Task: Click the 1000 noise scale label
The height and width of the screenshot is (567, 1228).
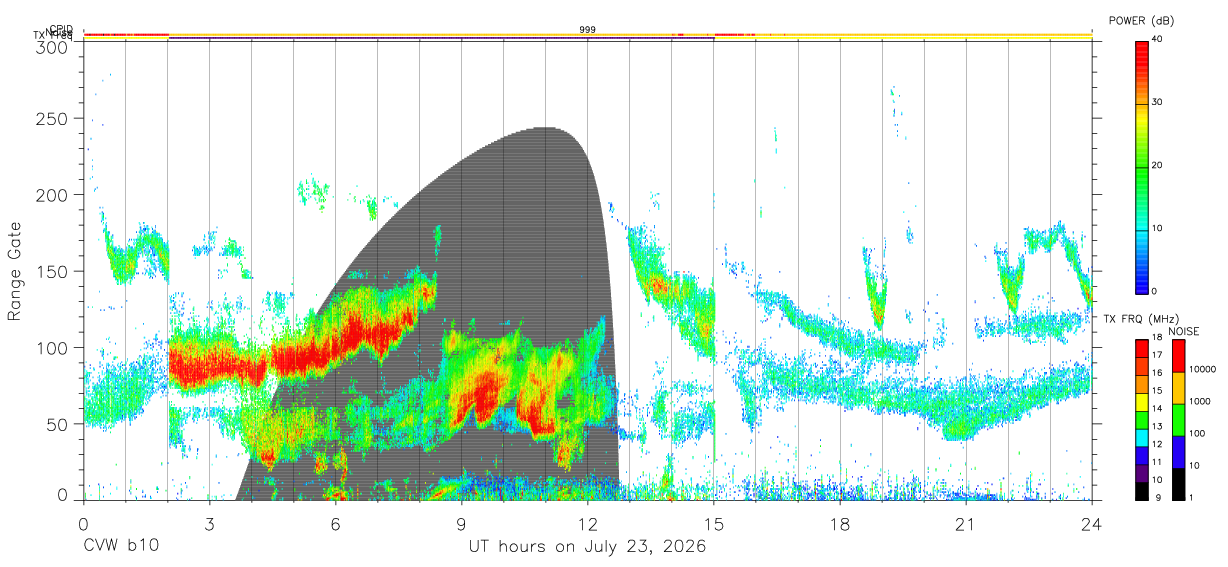Action: coord(1199,401)
